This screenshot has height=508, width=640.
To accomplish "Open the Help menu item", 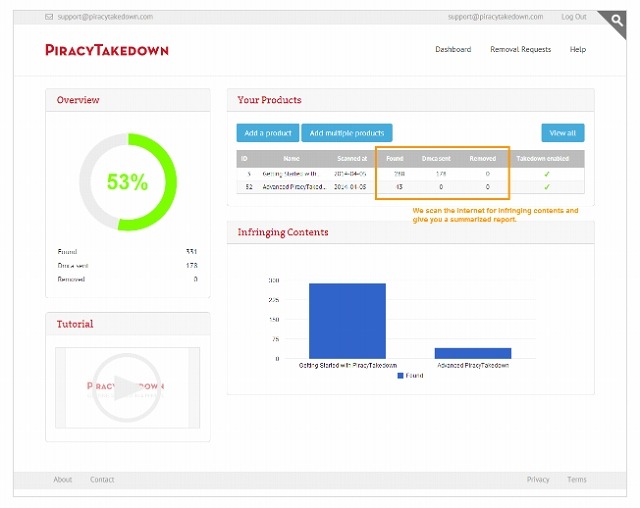I will tap(578, 50).
